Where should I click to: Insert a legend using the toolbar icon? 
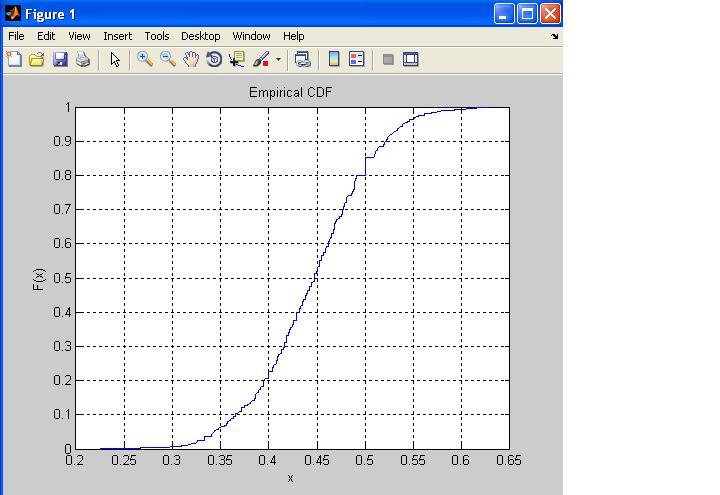(357, 59)
